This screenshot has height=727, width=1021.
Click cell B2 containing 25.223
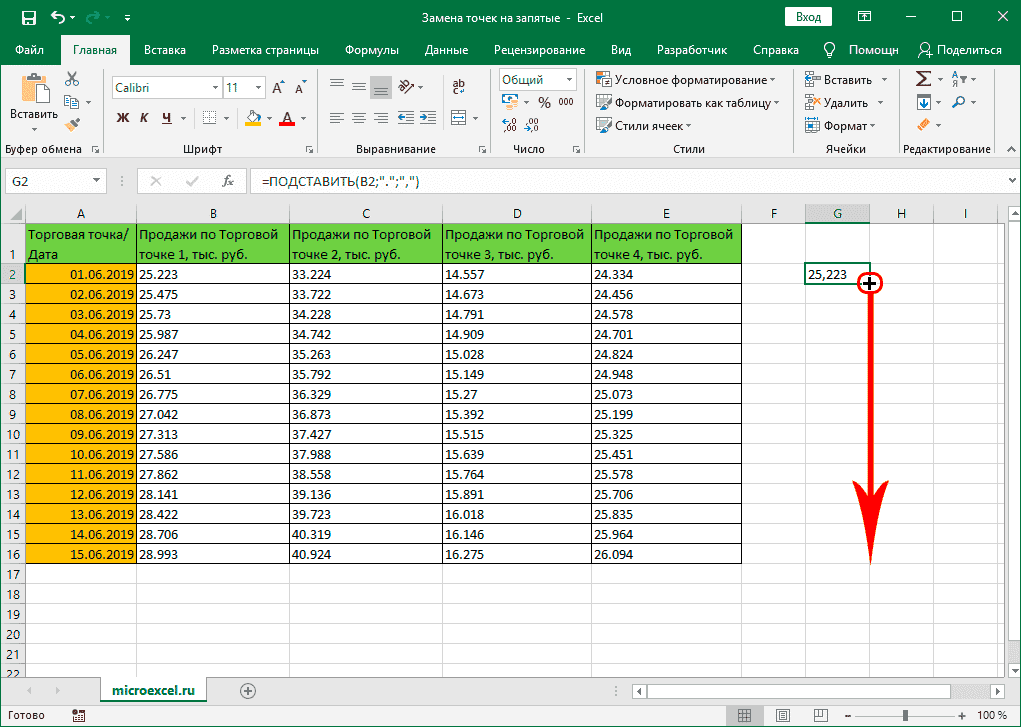click(x=211, y=274)
